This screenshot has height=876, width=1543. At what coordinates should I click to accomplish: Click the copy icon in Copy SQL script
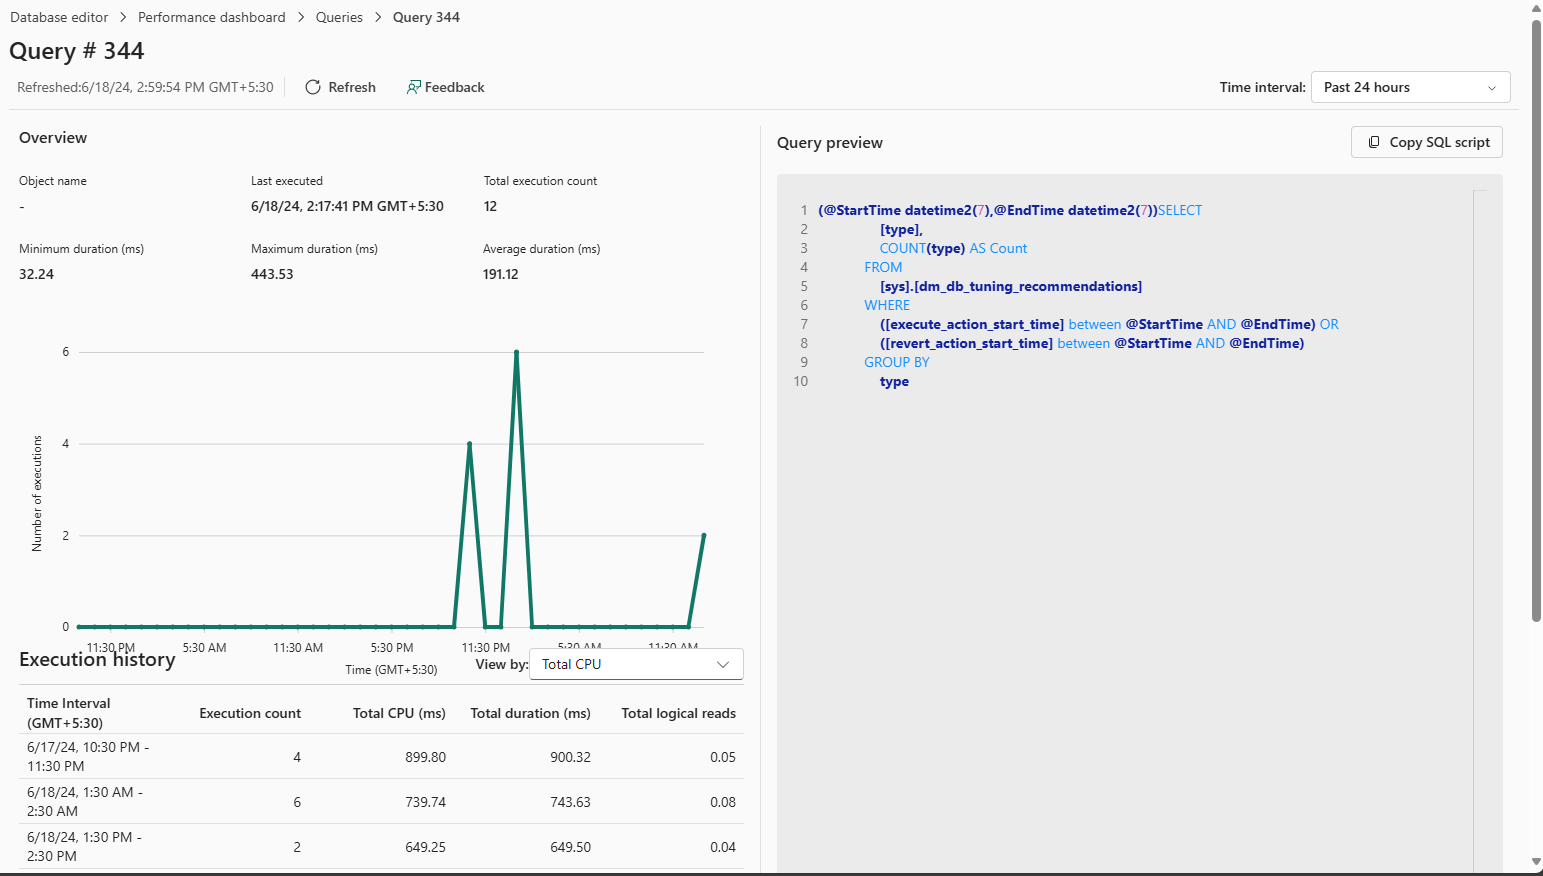click(1374, 142)
